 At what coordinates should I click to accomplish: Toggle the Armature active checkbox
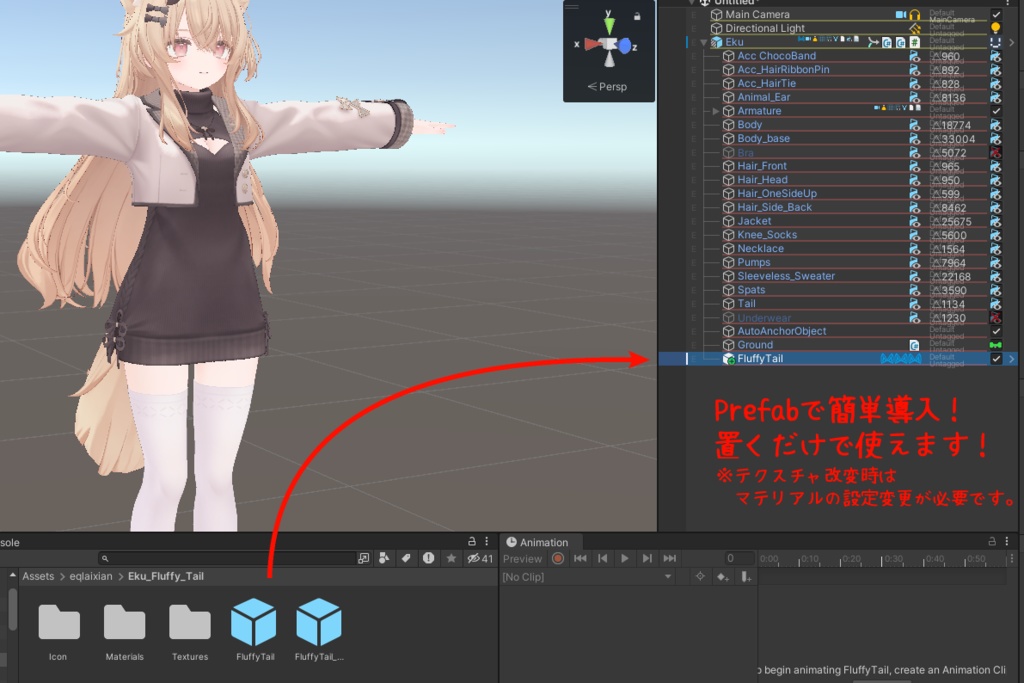996,110
